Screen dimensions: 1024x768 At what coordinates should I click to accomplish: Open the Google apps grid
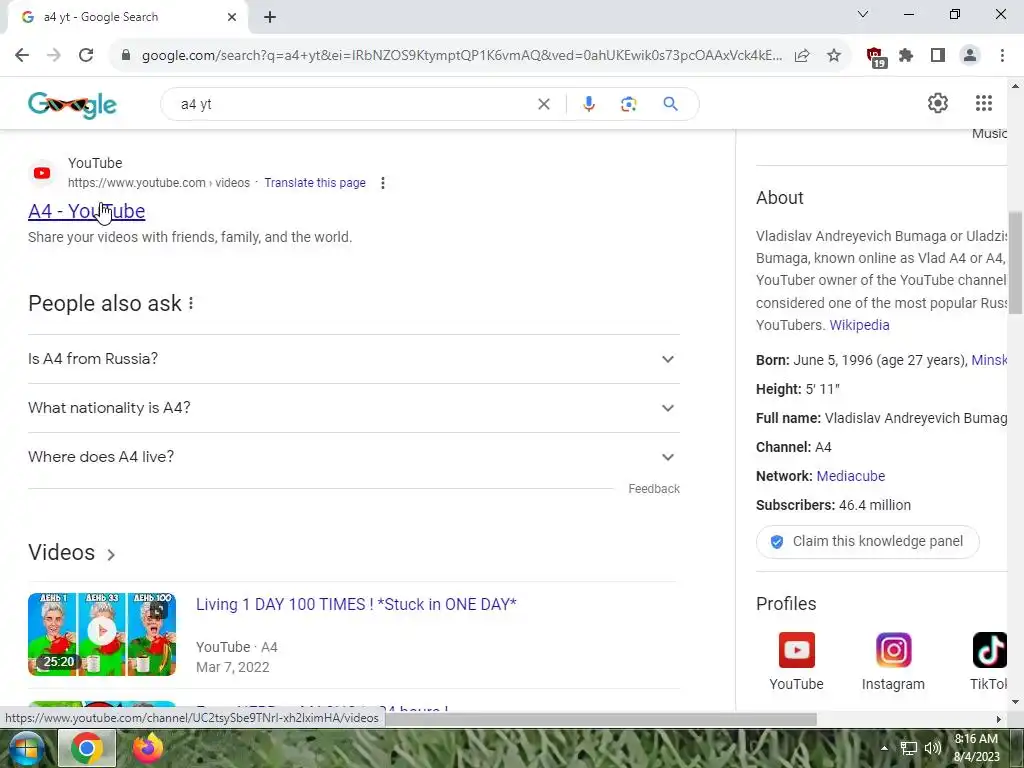tap(984, 103)
